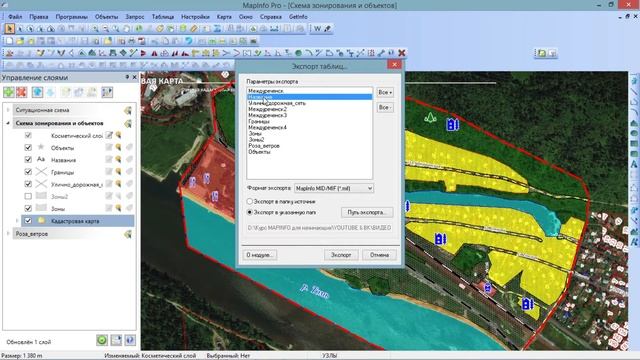
Task: Activate the hand Grabber pan tool
Action: point(127,29)
